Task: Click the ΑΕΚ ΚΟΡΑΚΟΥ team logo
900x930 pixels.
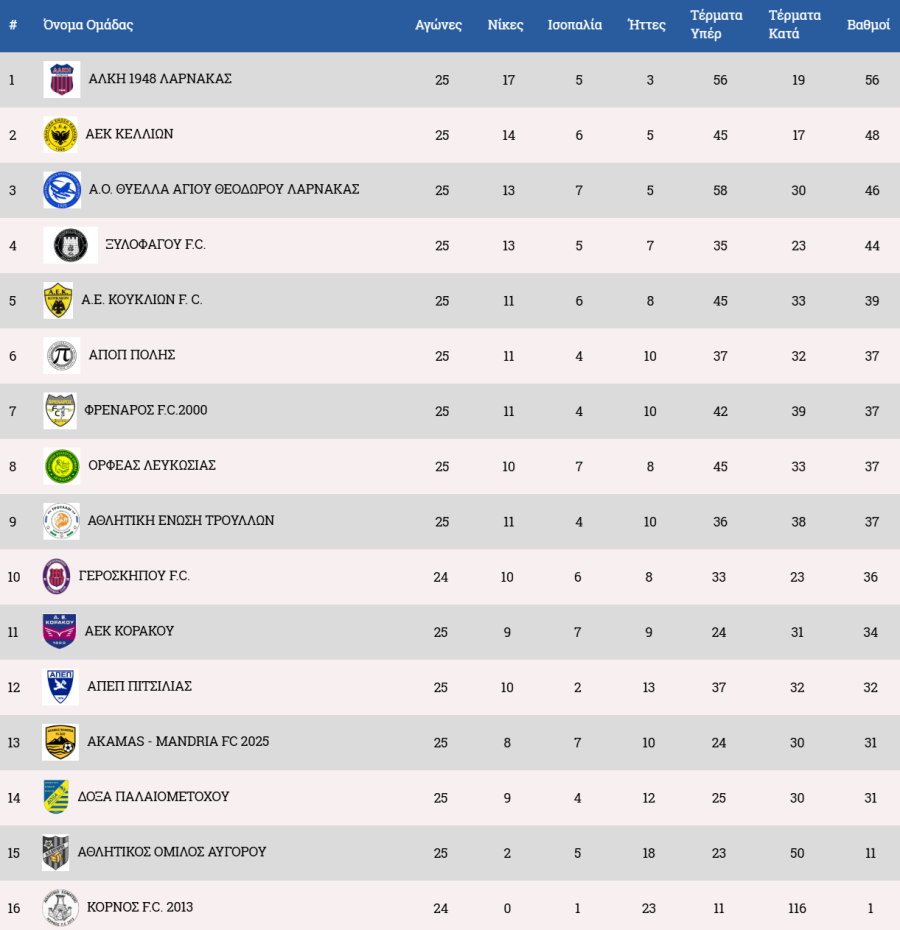Action: [59, 632]
